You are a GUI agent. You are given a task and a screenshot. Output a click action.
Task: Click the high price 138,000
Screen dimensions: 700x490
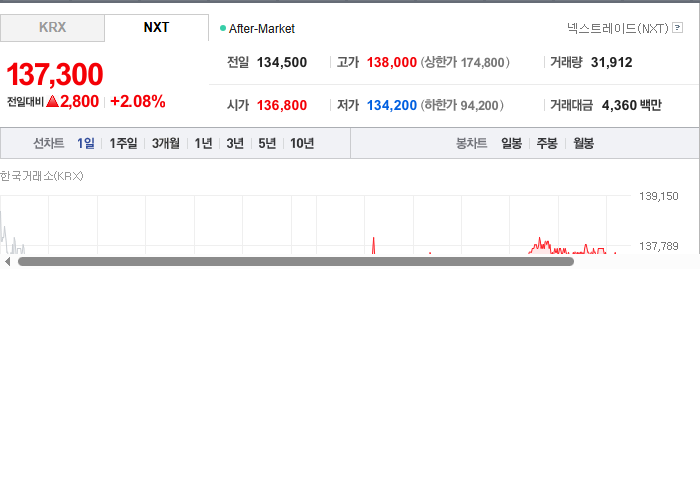coord(392,62)
